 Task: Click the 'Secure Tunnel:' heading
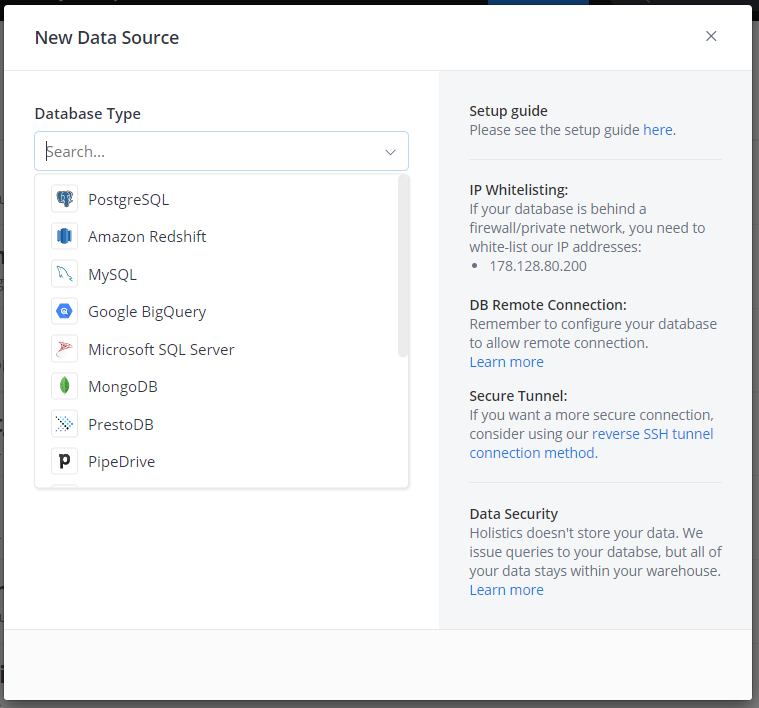(518, 396)
